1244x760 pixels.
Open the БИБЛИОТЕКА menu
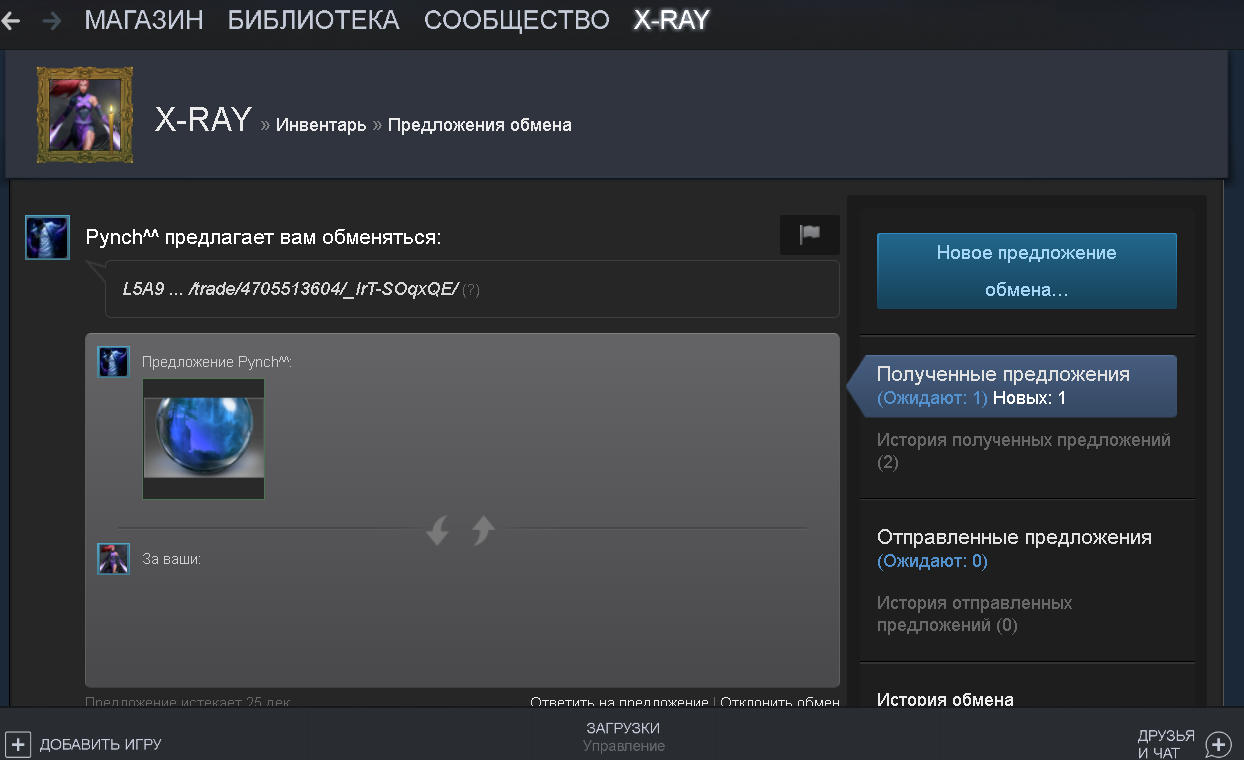tap(314, 20)
